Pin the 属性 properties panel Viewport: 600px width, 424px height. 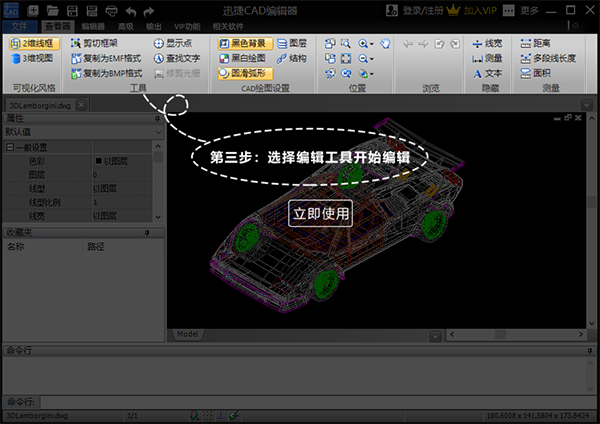157,118
